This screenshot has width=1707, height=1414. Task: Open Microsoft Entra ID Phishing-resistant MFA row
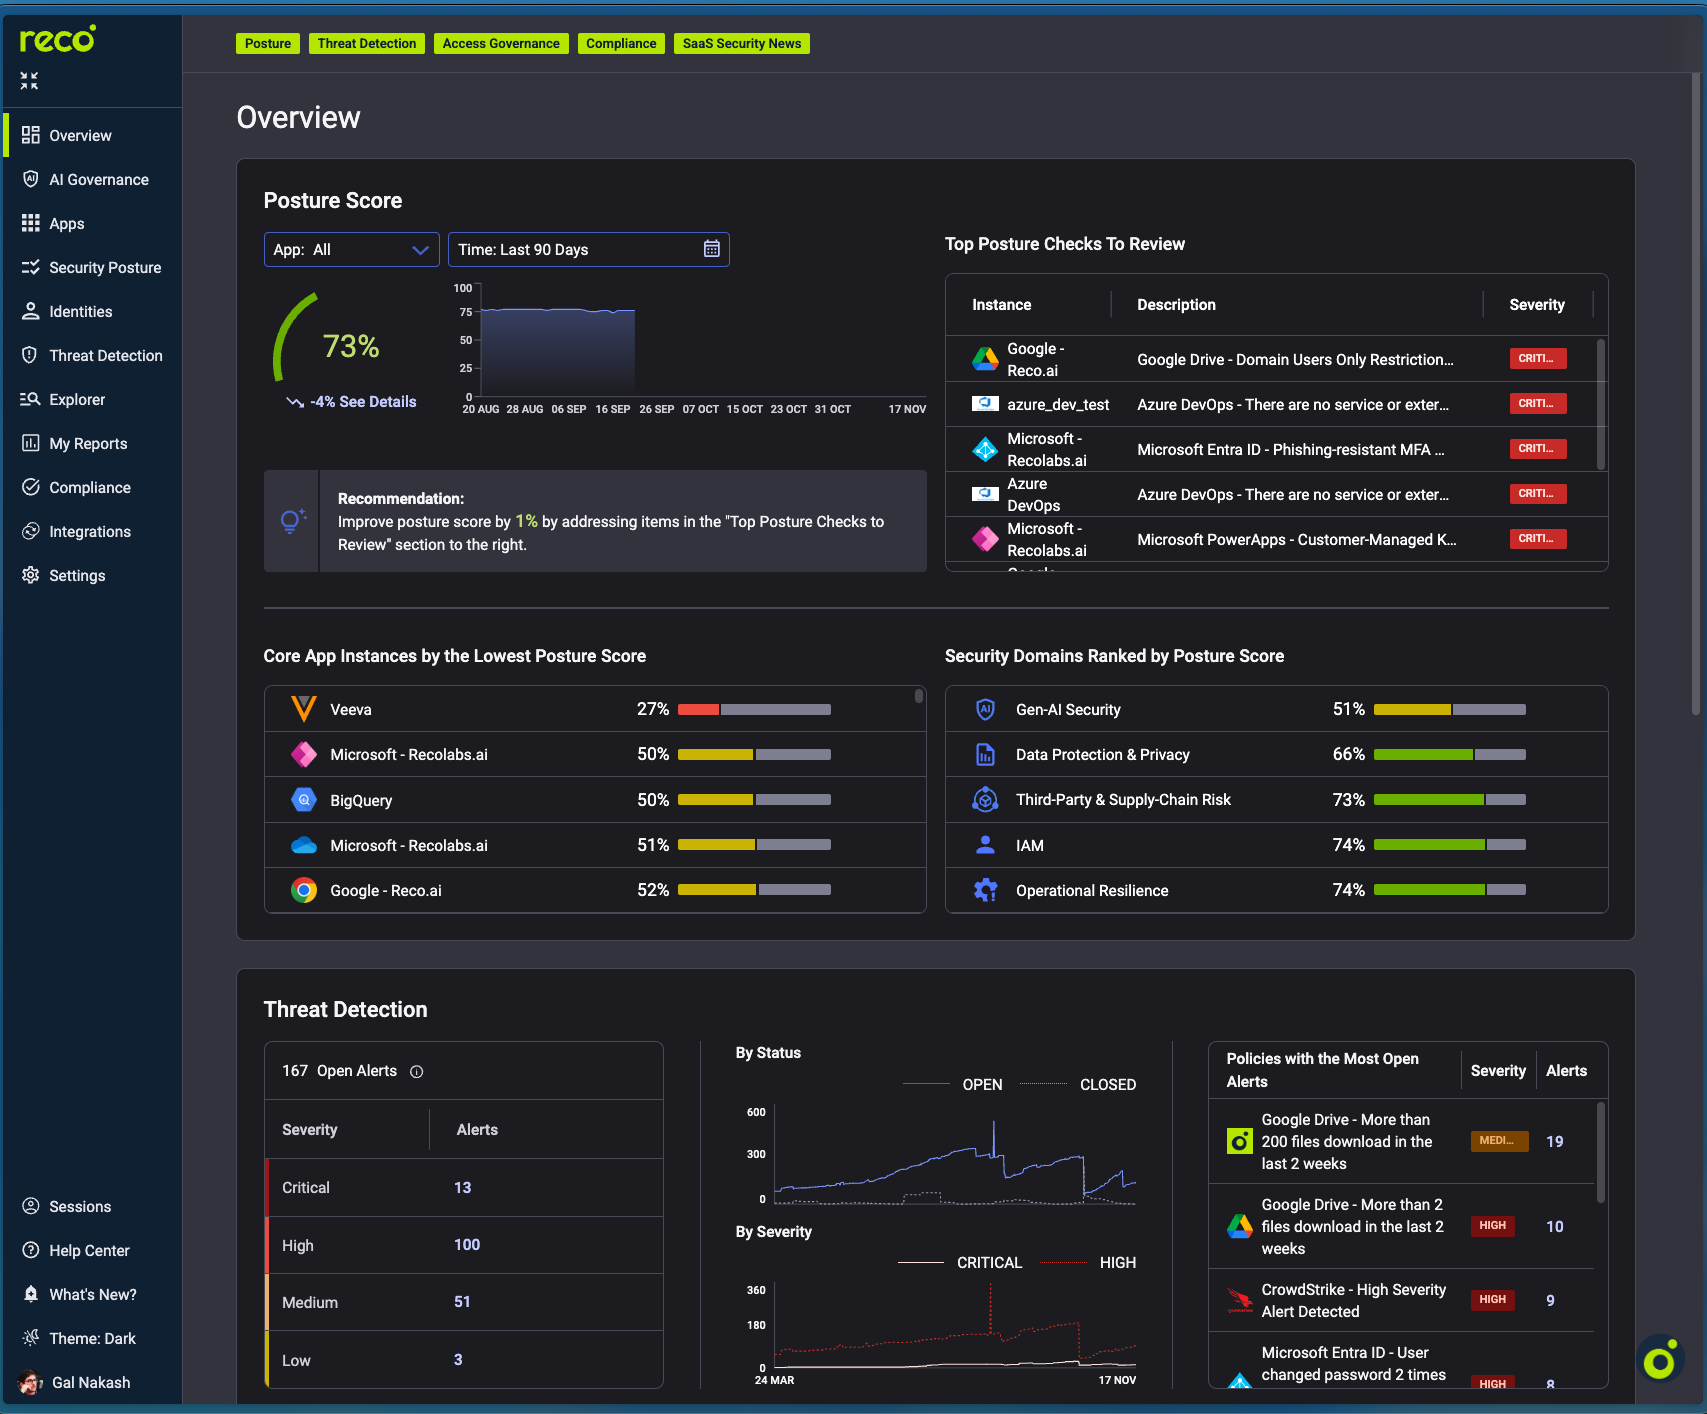[1270, 449]
